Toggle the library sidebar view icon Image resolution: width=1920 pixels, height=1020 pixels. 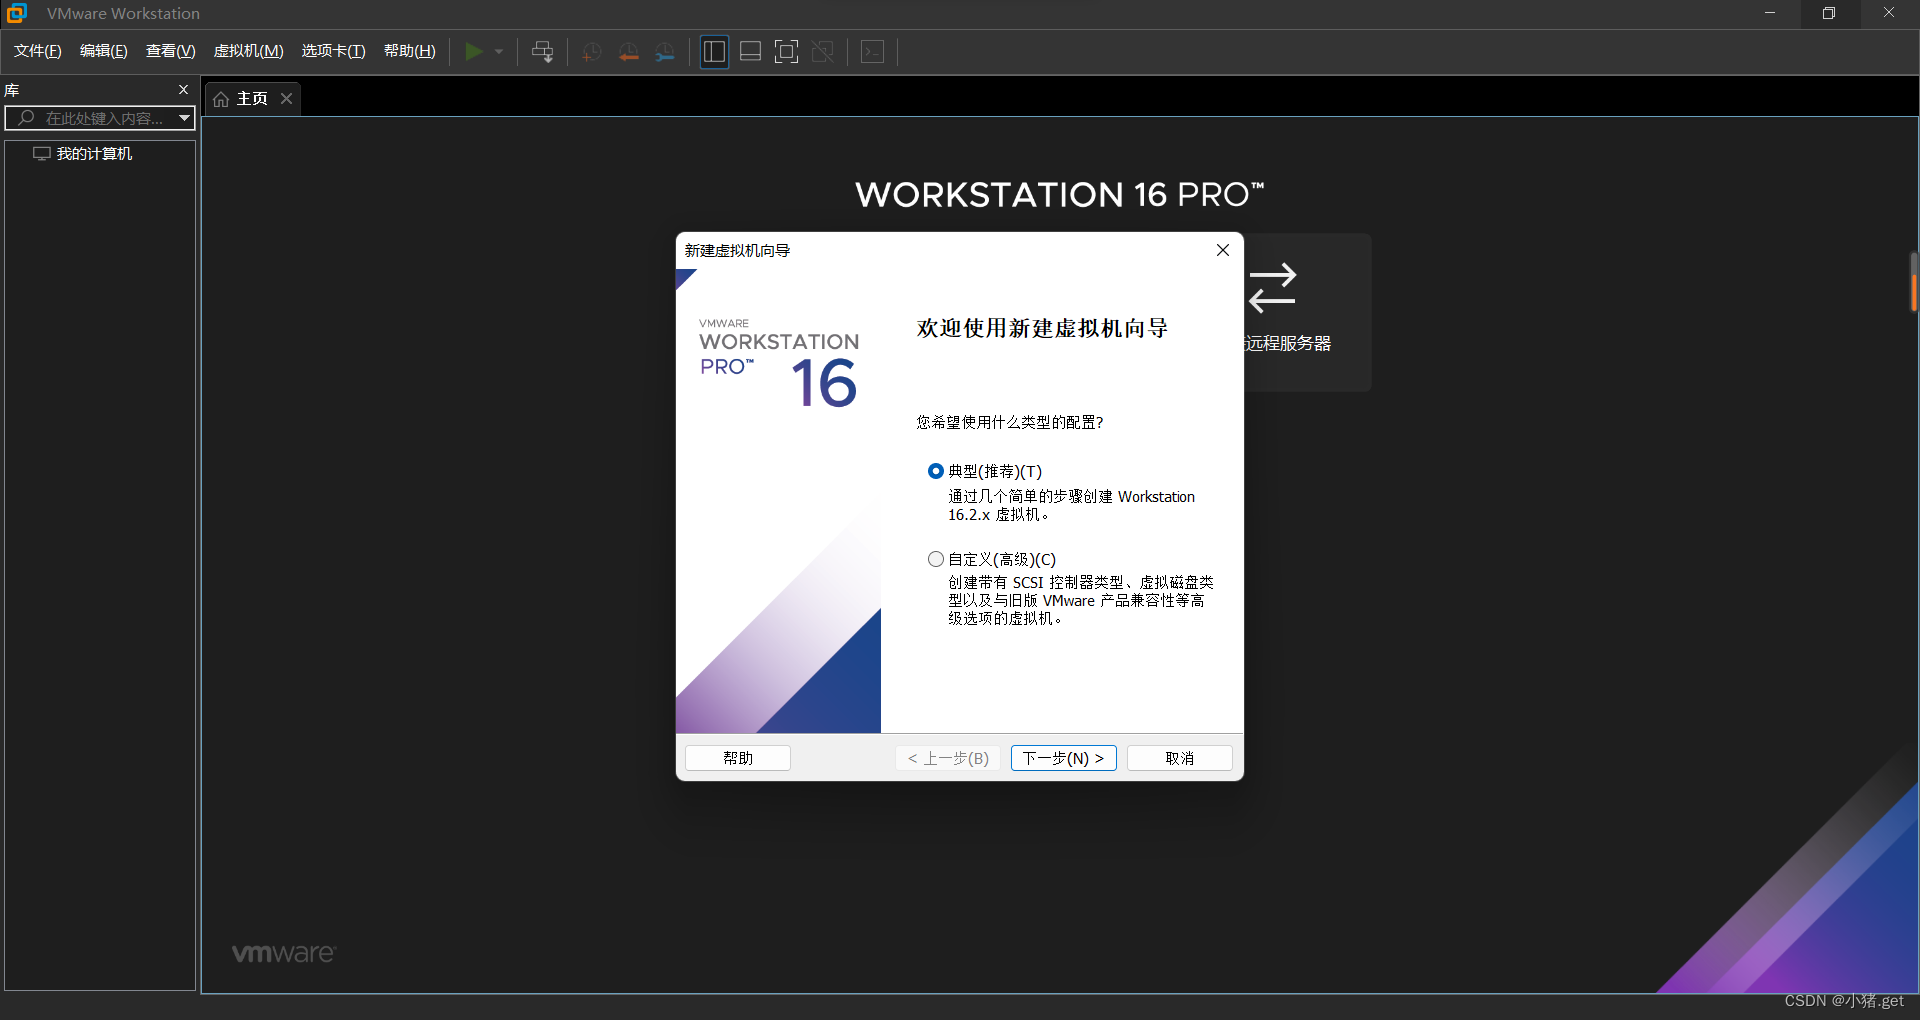click(x=714, y=51)
